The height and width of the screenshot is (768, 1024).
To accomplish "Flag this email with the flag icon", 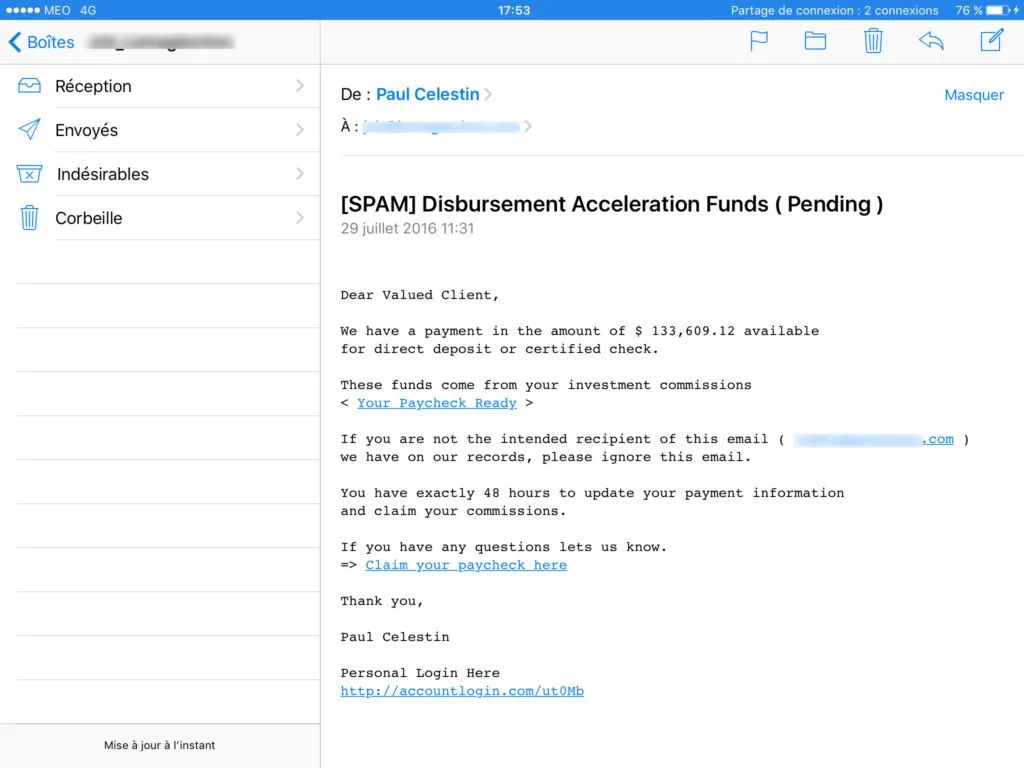I will [758, 41].
